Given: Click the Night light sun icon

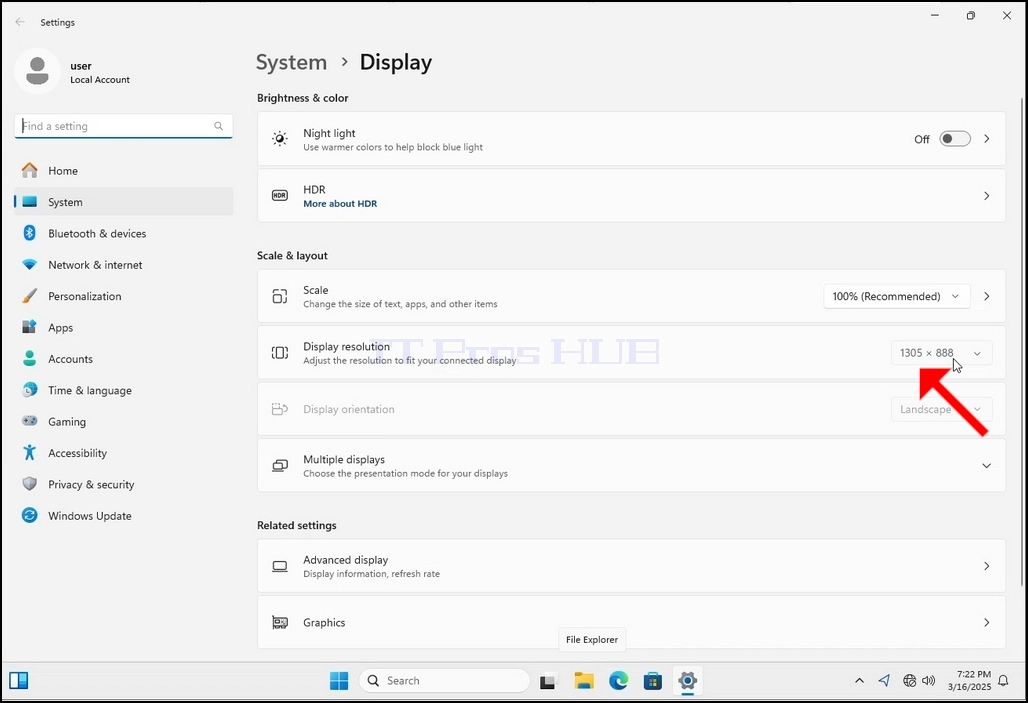Looking at the screenshot, I should coord(280,139).
